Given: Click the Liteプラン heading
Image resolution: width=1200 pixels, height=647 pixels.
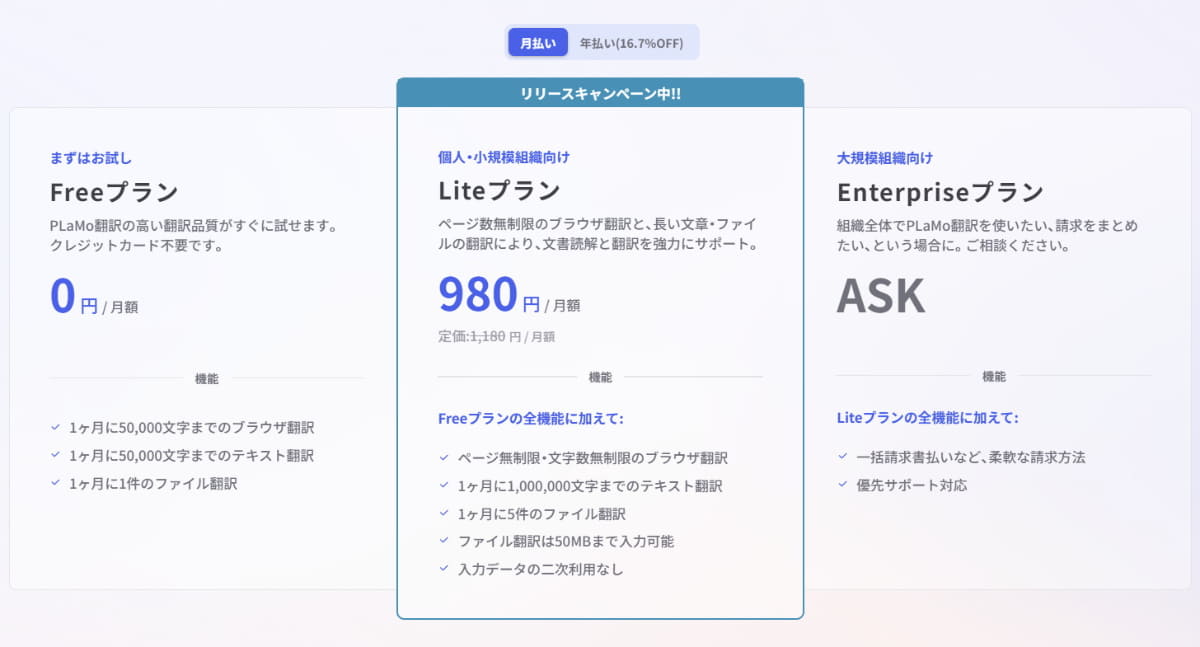Looking at the screenshot, I should (x=499, y=190).
